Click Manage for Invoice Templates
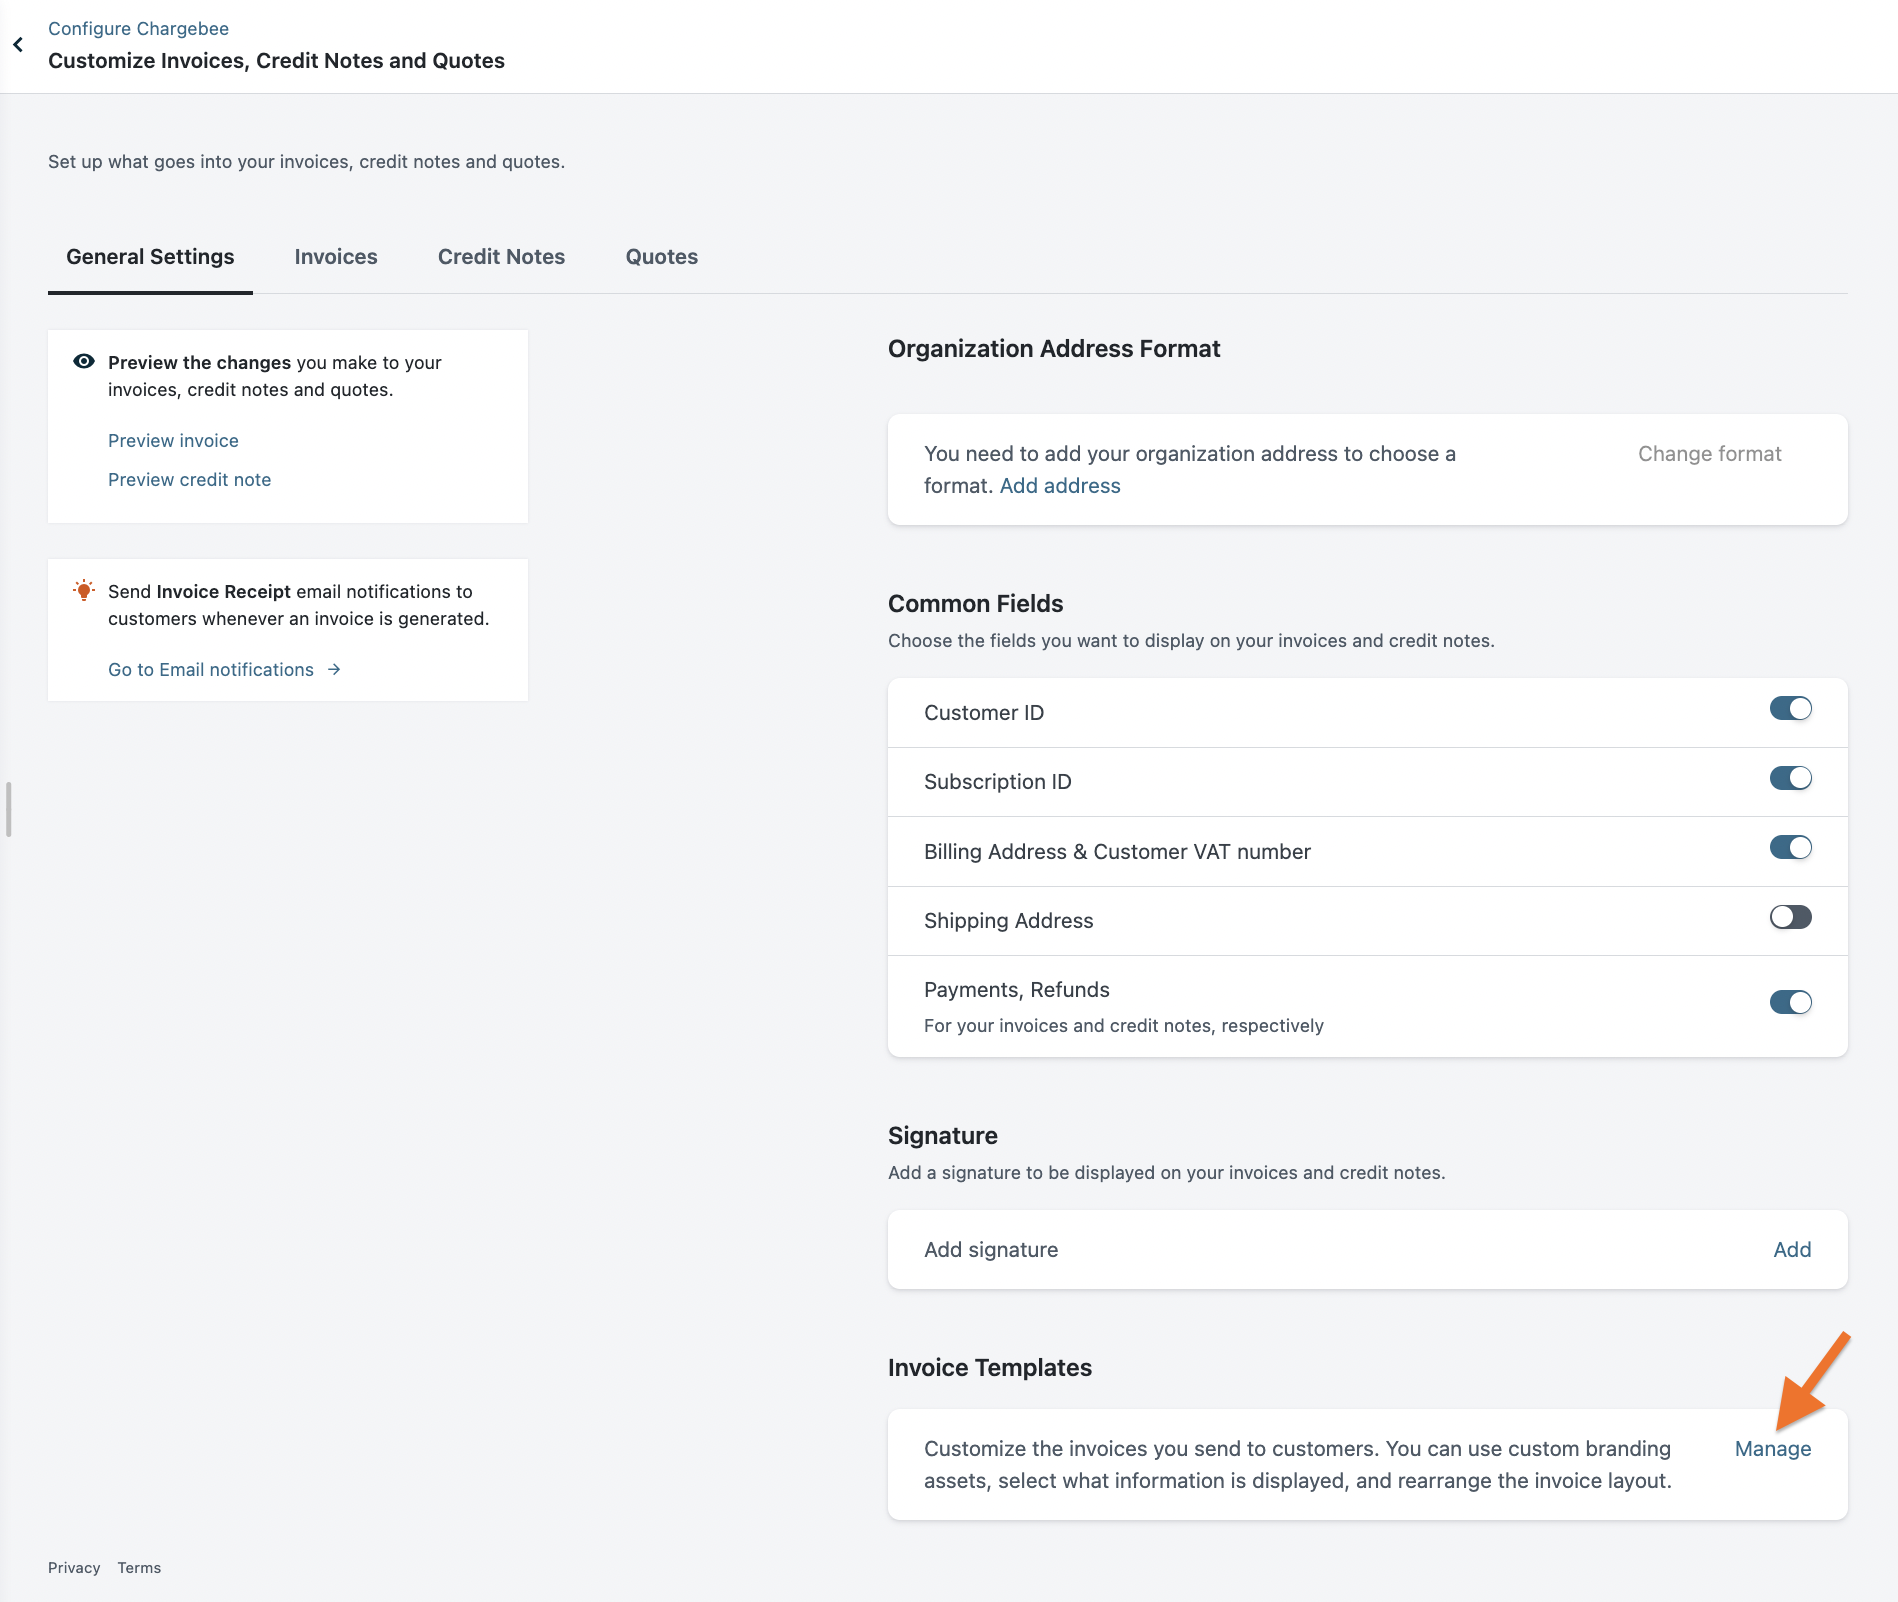The image size is (1898, 1602). tap(1772, 1449)
